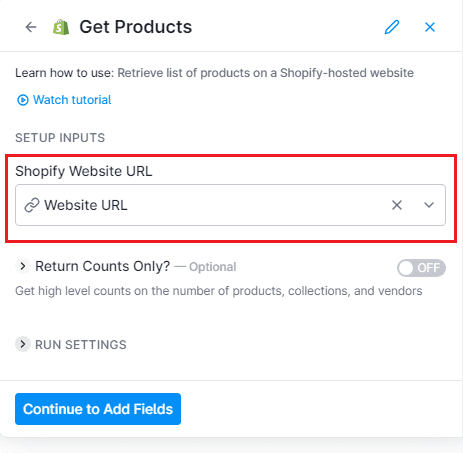Click the RUN SETTINGS label
This screenshot has height=453, width=463.
click(x=81, y=345)
